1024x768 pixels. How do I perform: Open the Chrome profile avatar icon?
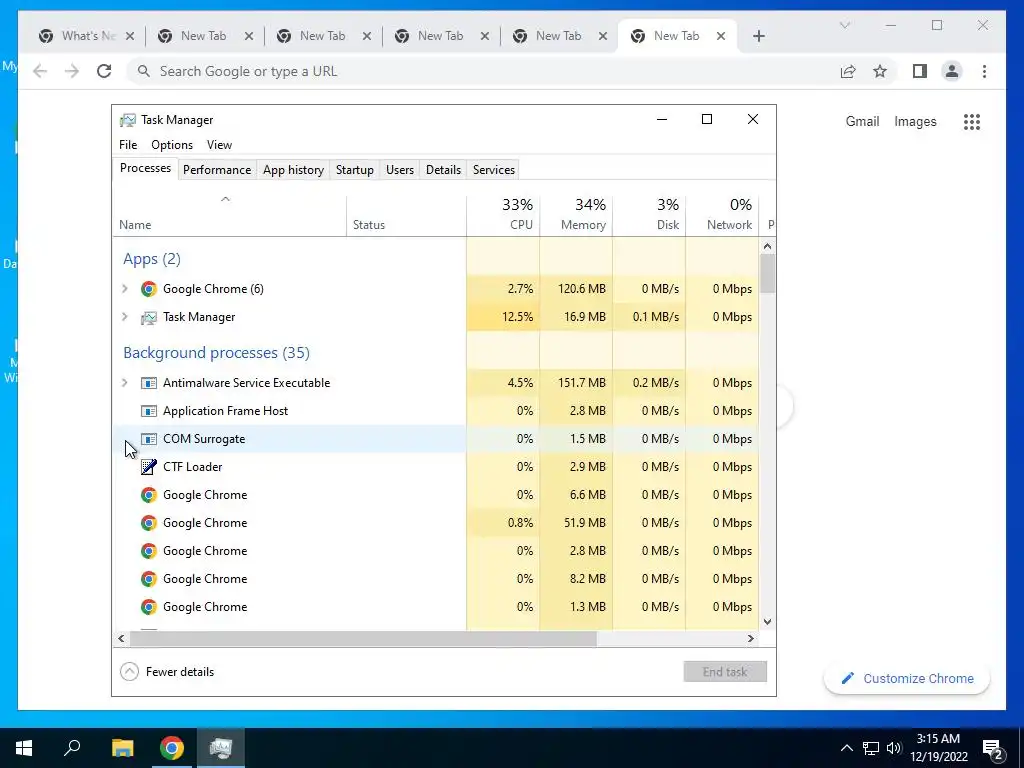(x=952, y=71)
